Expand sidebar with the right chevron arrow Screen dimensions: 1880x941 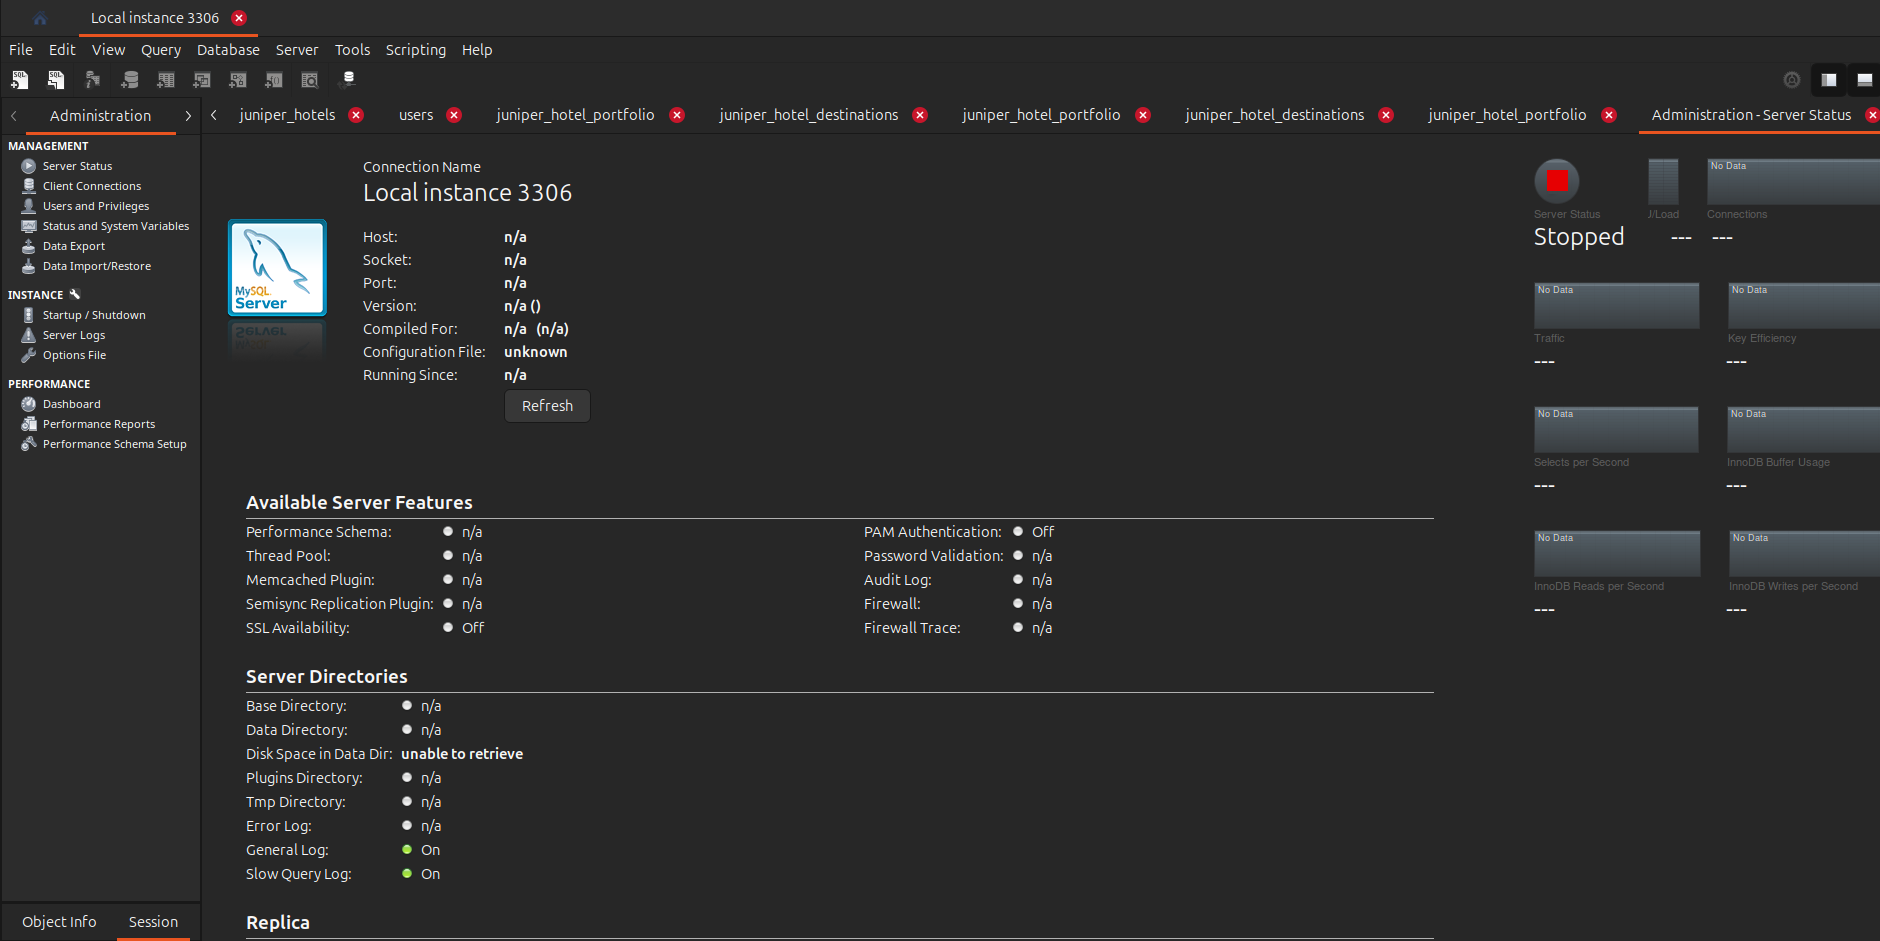tap(188, 116)
